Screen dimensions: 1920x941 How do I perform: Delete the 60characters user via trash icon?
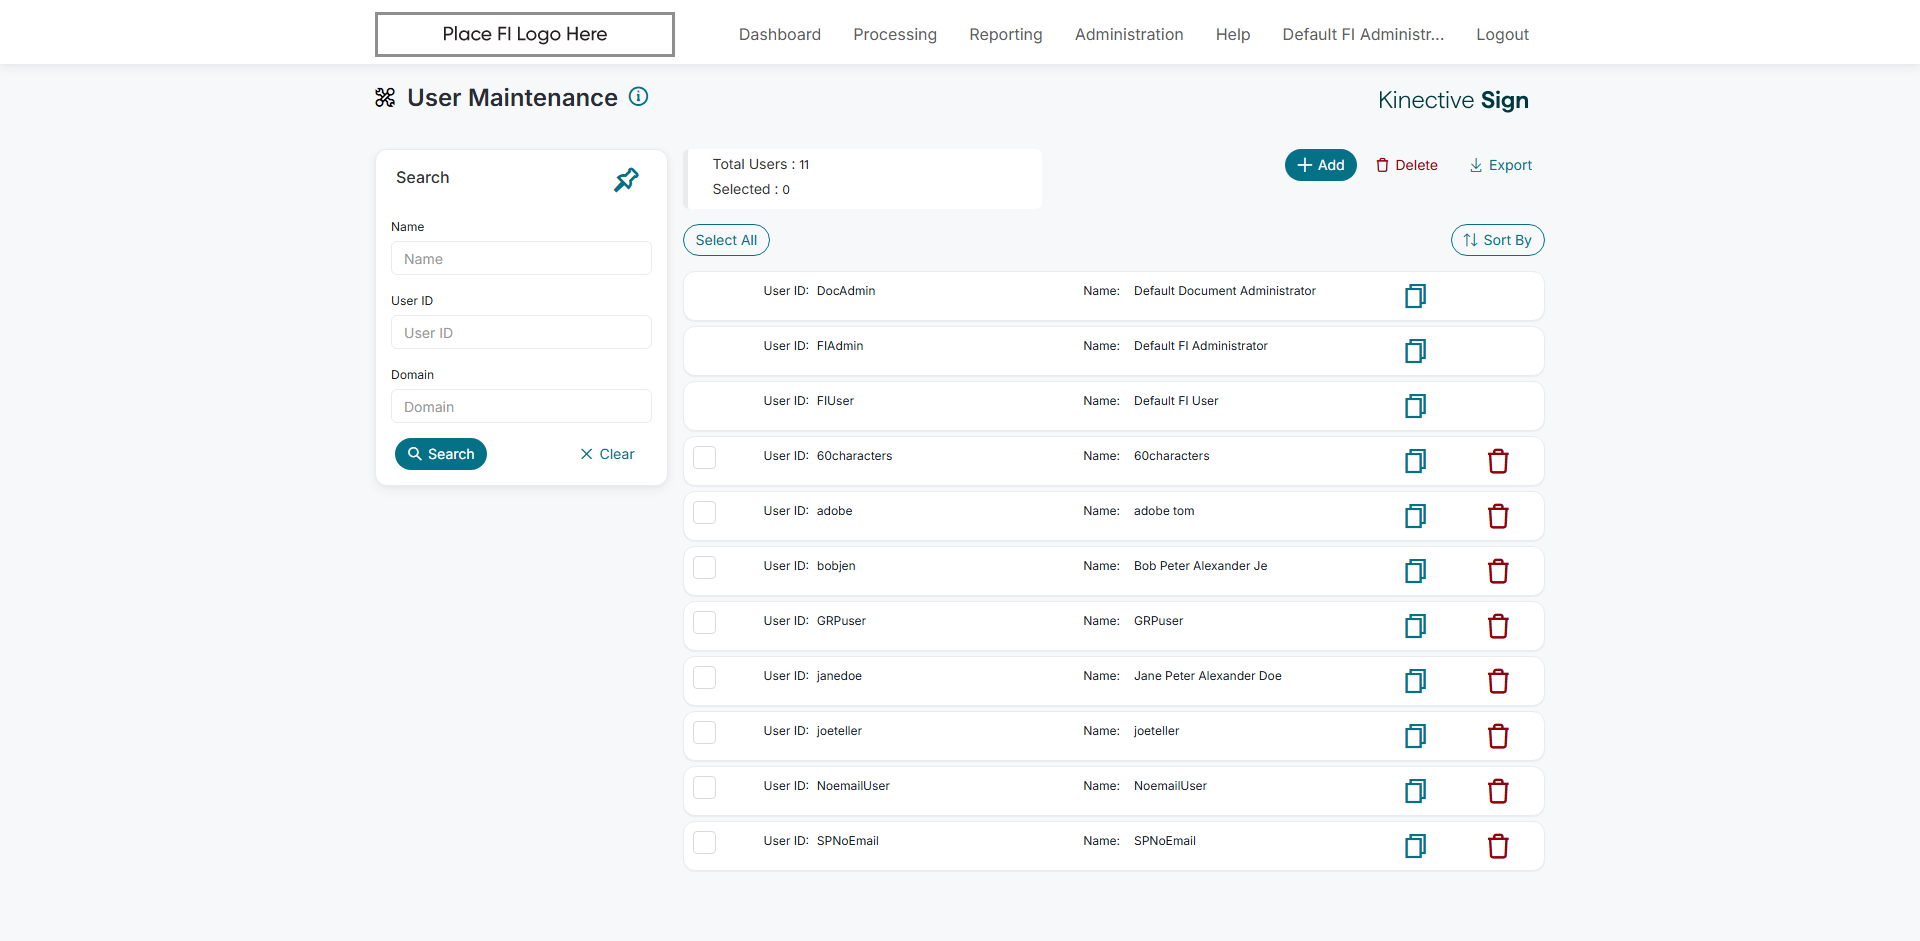coord(1498,461)
